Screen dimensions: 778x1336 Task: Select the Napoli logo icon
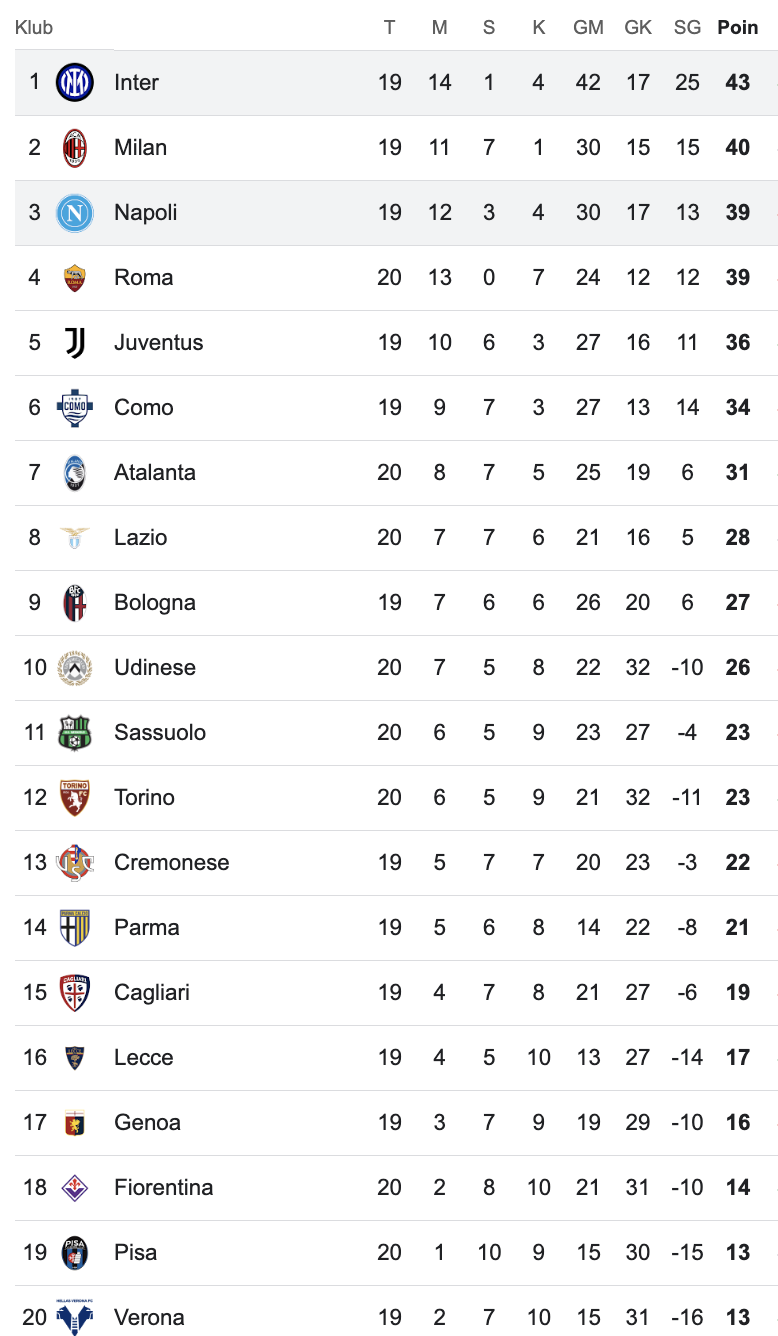[x=75, y=213]
